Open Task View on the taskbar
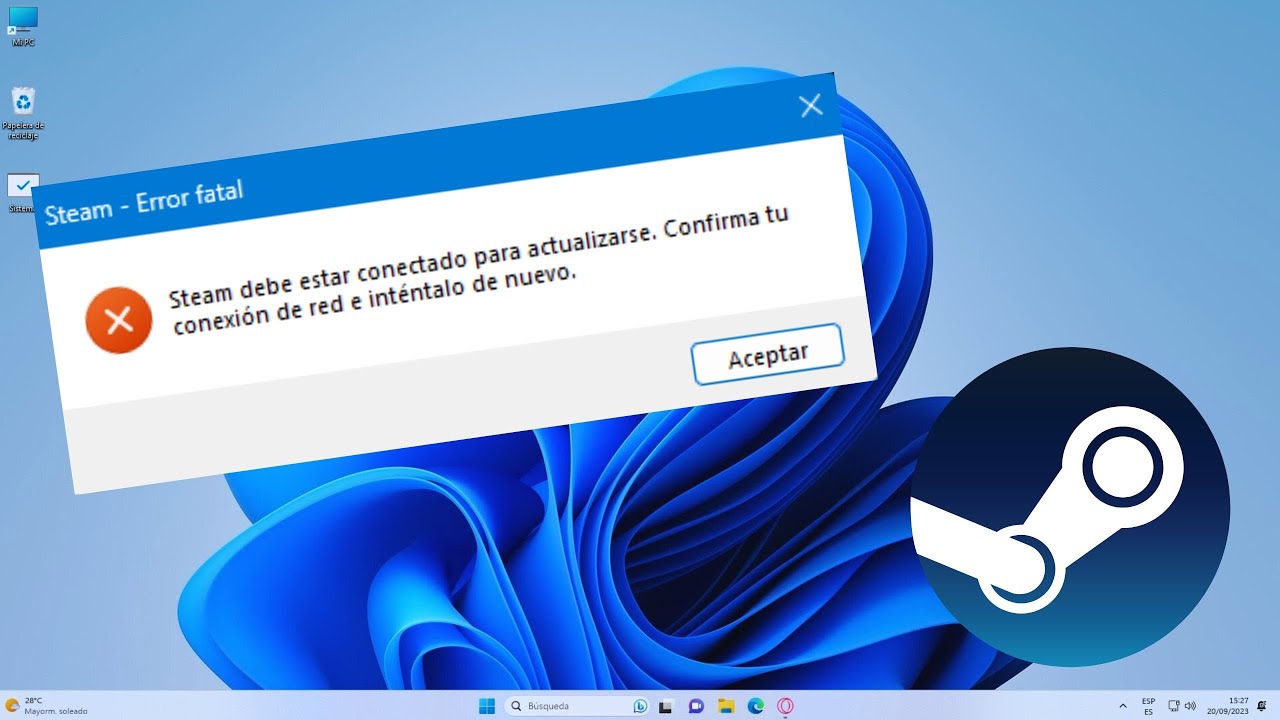 pos(665,706)
